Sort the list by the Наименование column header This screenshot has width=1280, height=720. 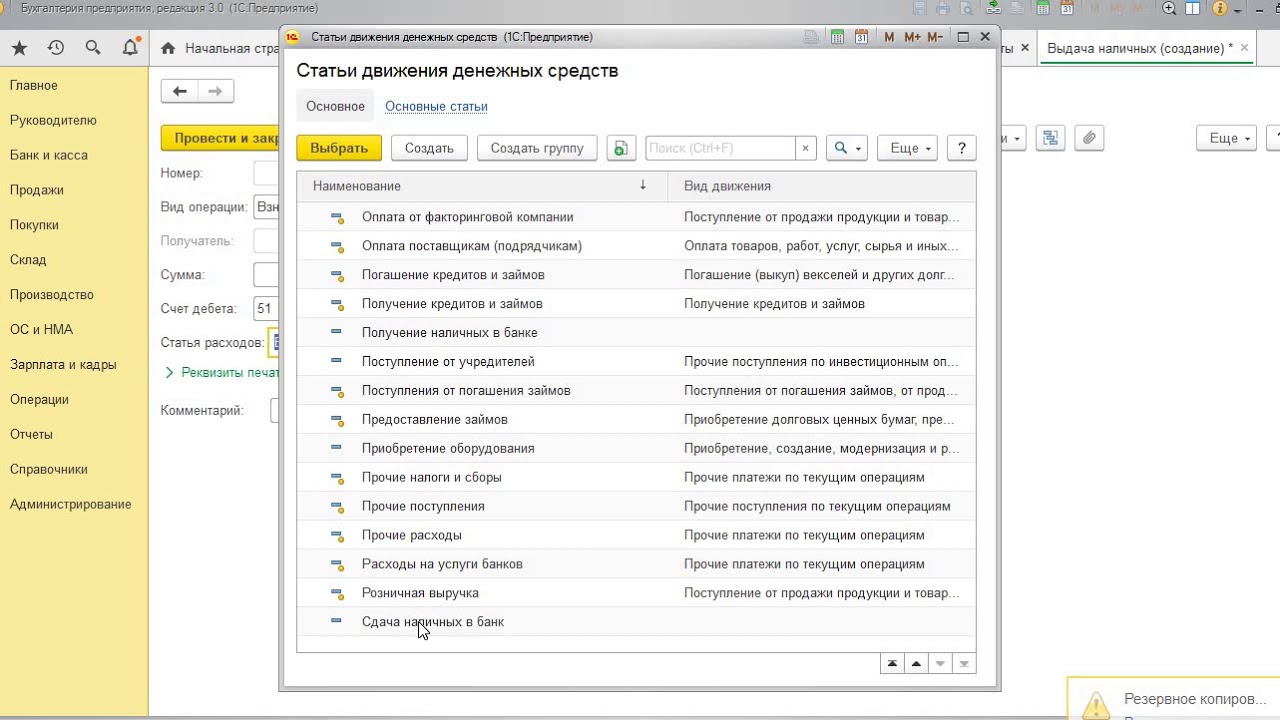(x=481, y=186)
